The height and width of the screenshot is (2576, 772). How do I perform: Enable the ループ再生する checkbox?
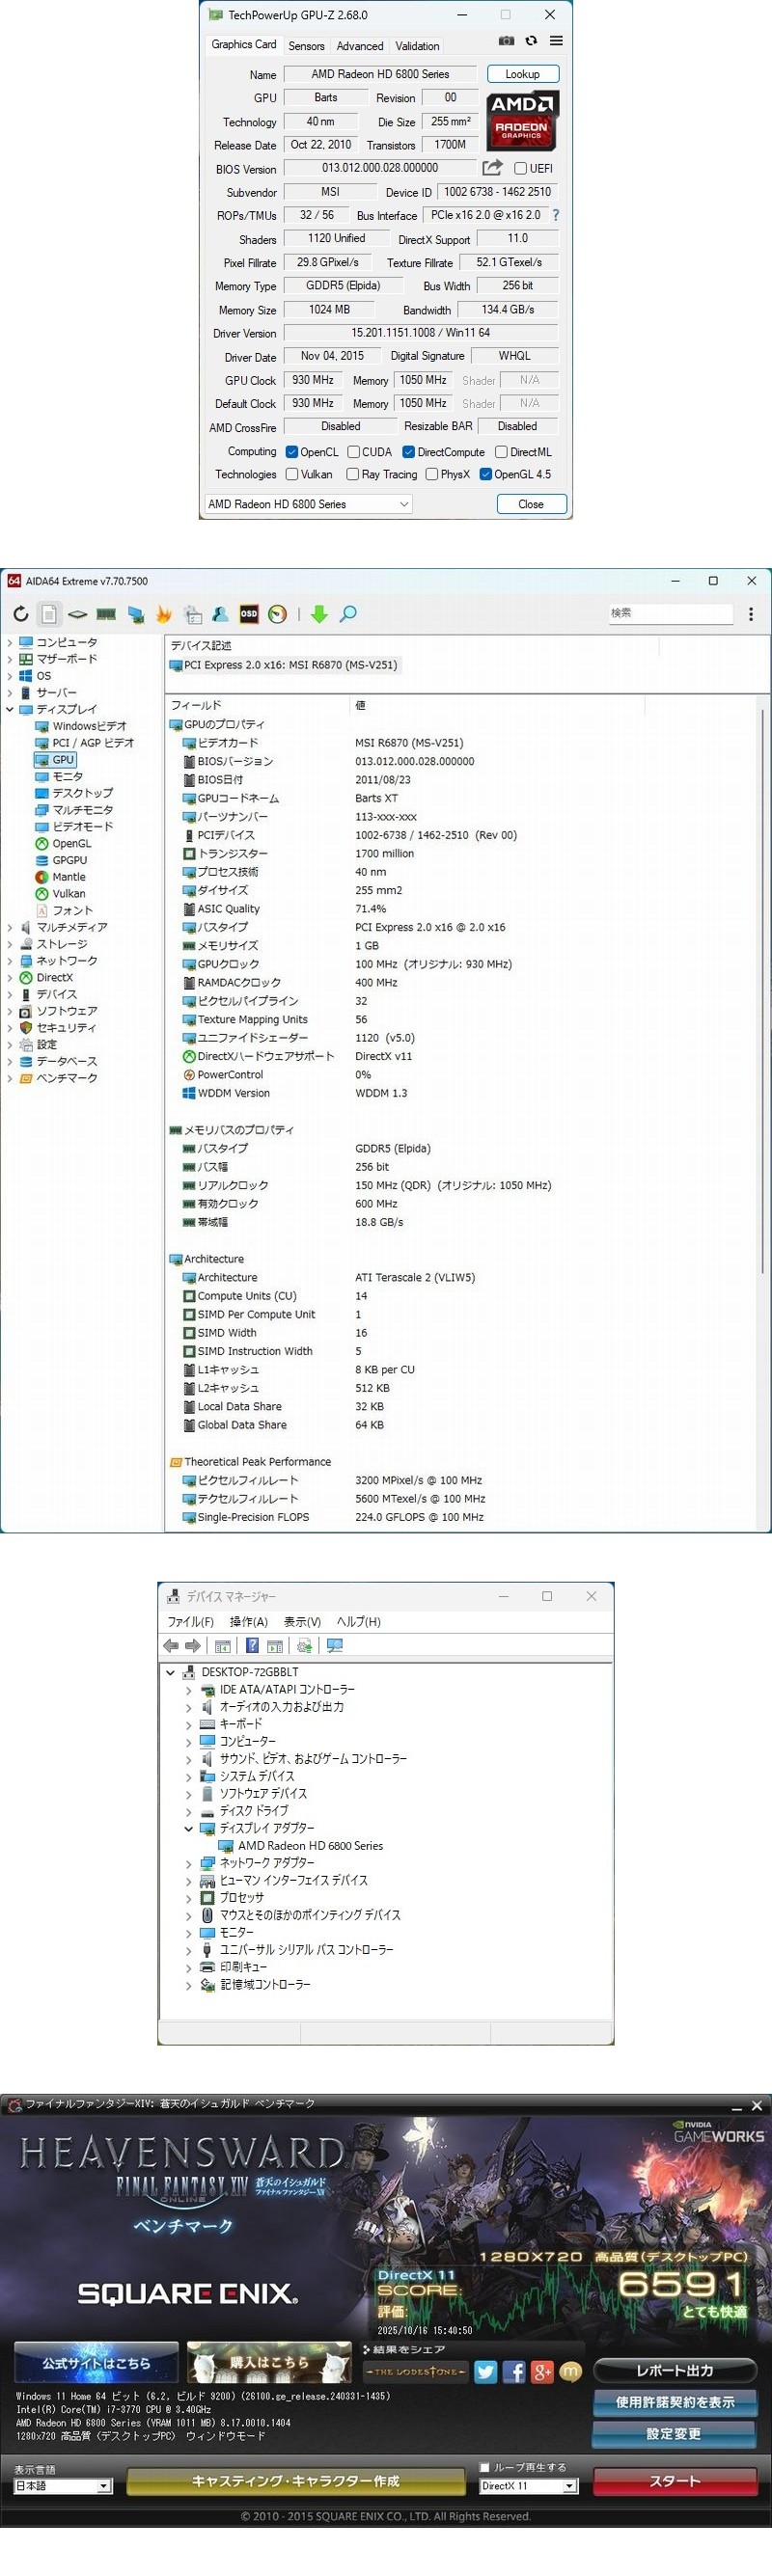tap(485, 2467)
